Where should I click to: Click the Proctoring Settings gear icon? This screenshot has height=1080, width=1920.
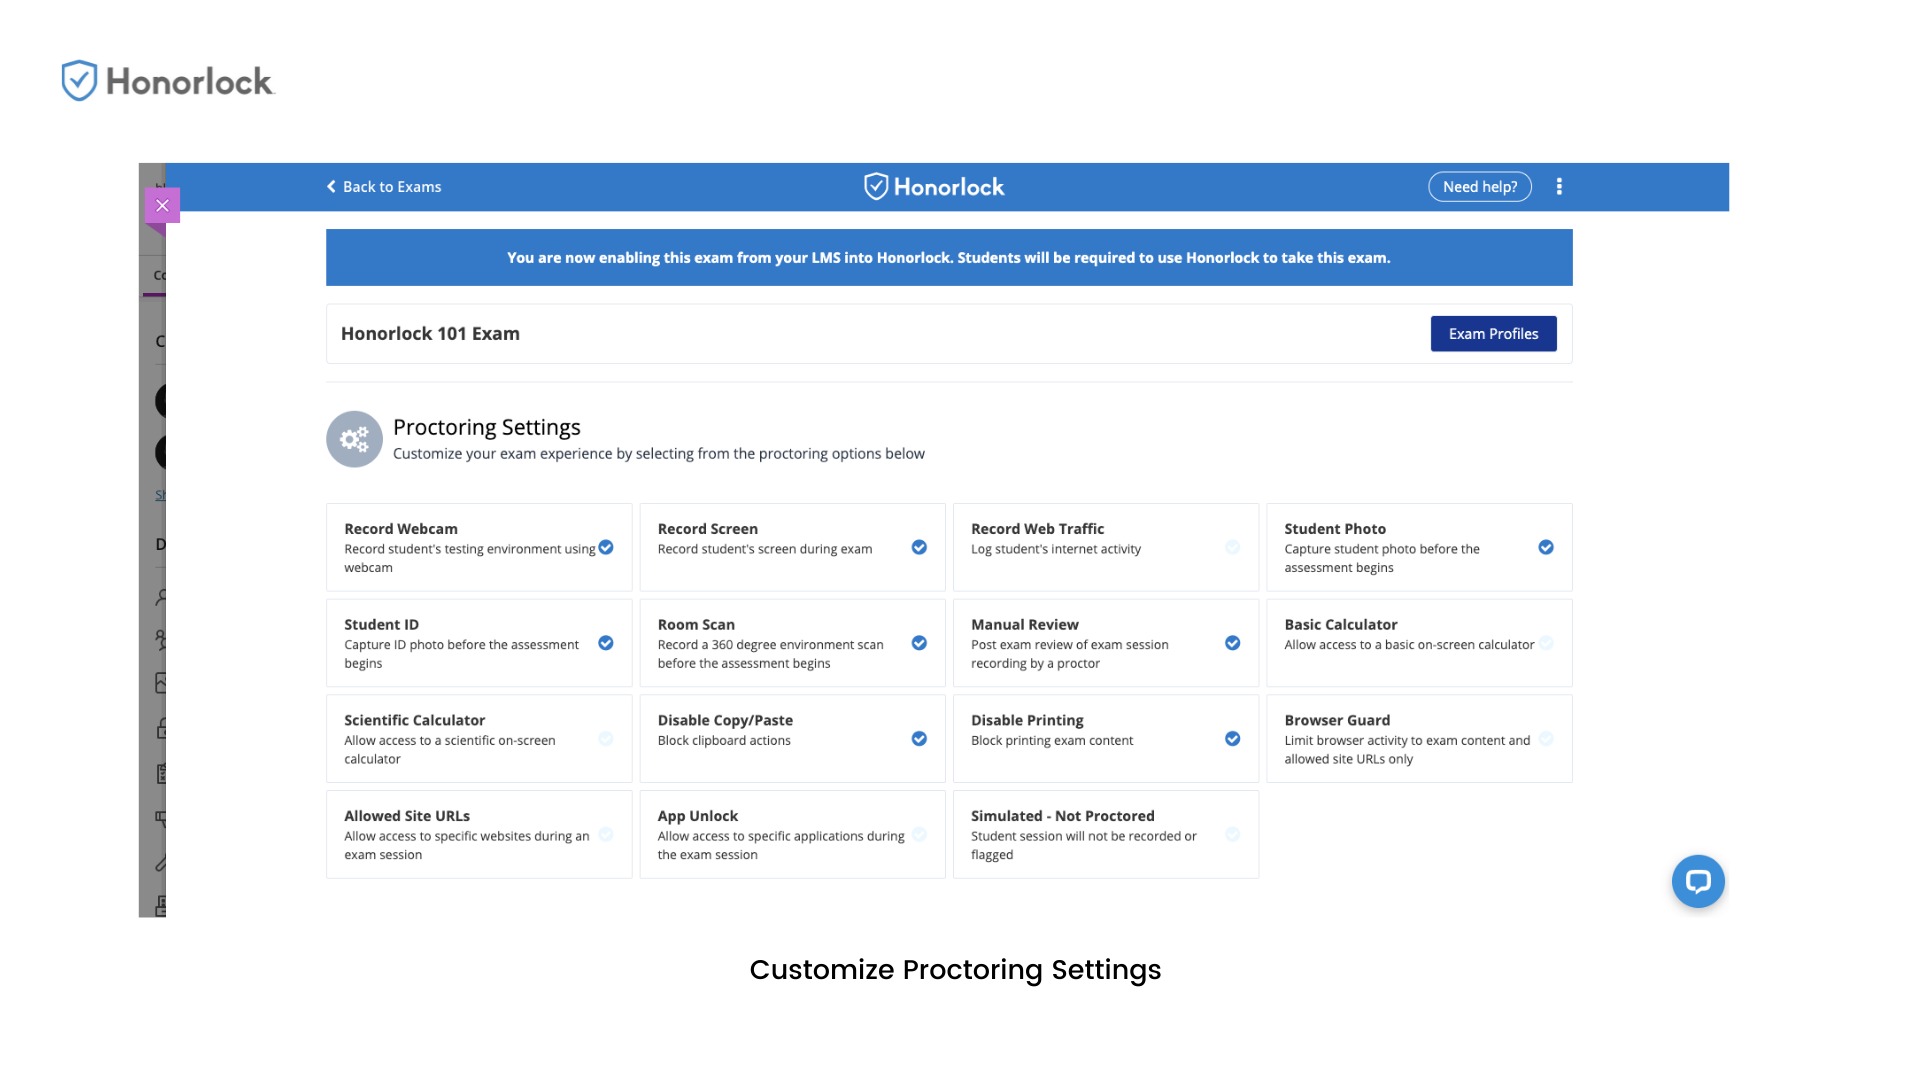click(x=354, y=439)
